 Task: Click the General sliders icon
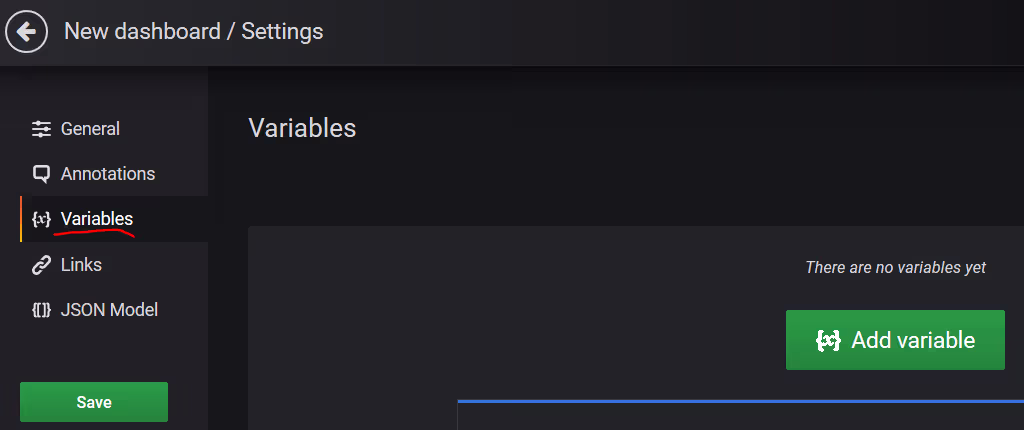pos(41,129)
